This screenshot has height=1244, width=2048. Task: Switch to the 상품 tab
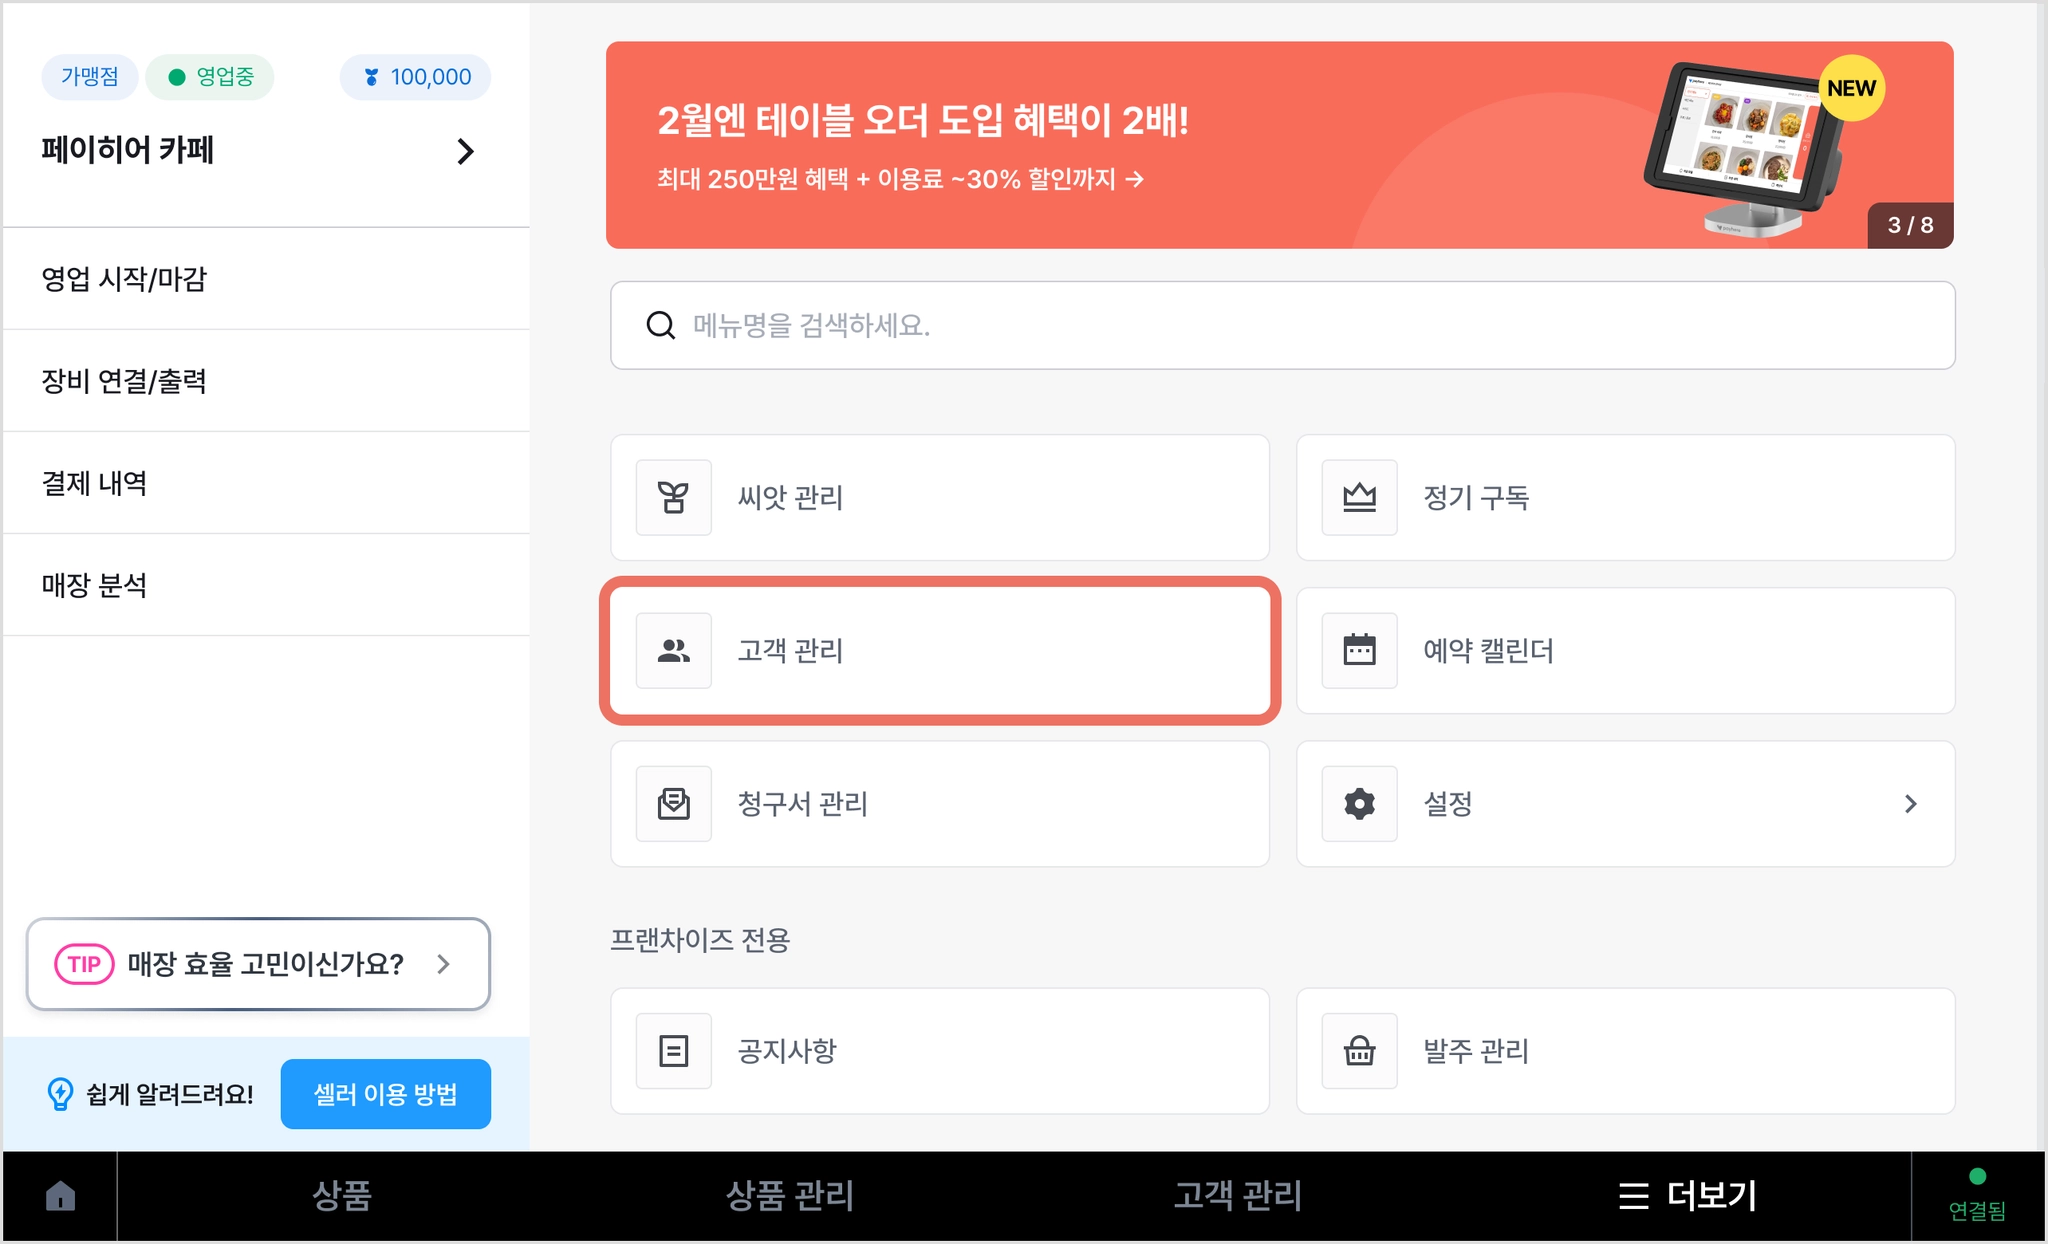click(342, 1196)
